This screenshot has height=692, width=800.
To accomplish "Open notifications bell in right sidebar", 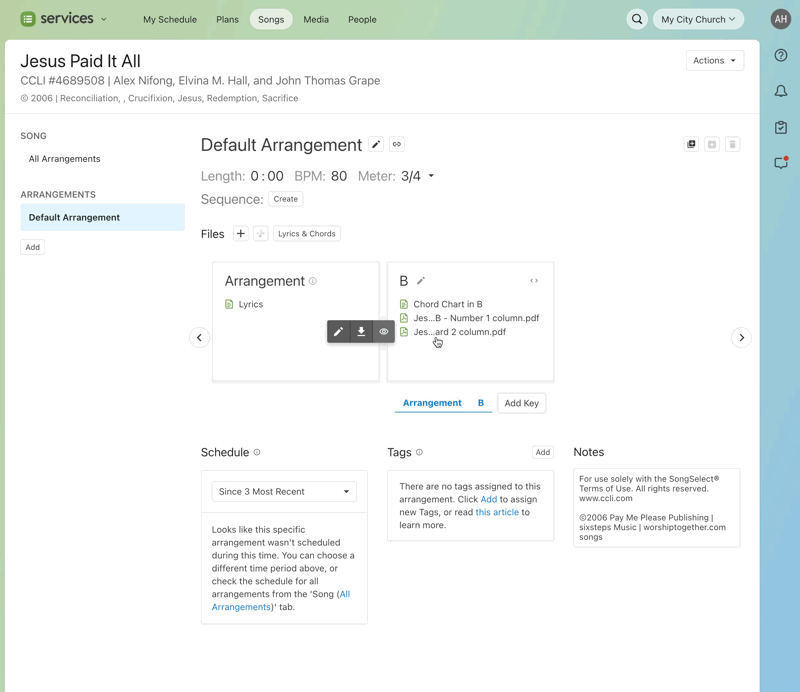I will point(781,91).
